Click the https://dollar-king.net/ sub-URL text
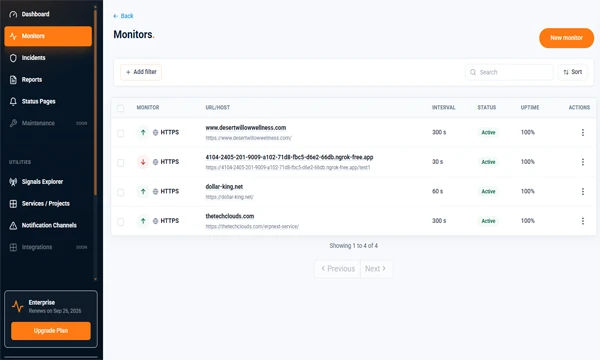 pyautogui.click(x=230, y=197)
